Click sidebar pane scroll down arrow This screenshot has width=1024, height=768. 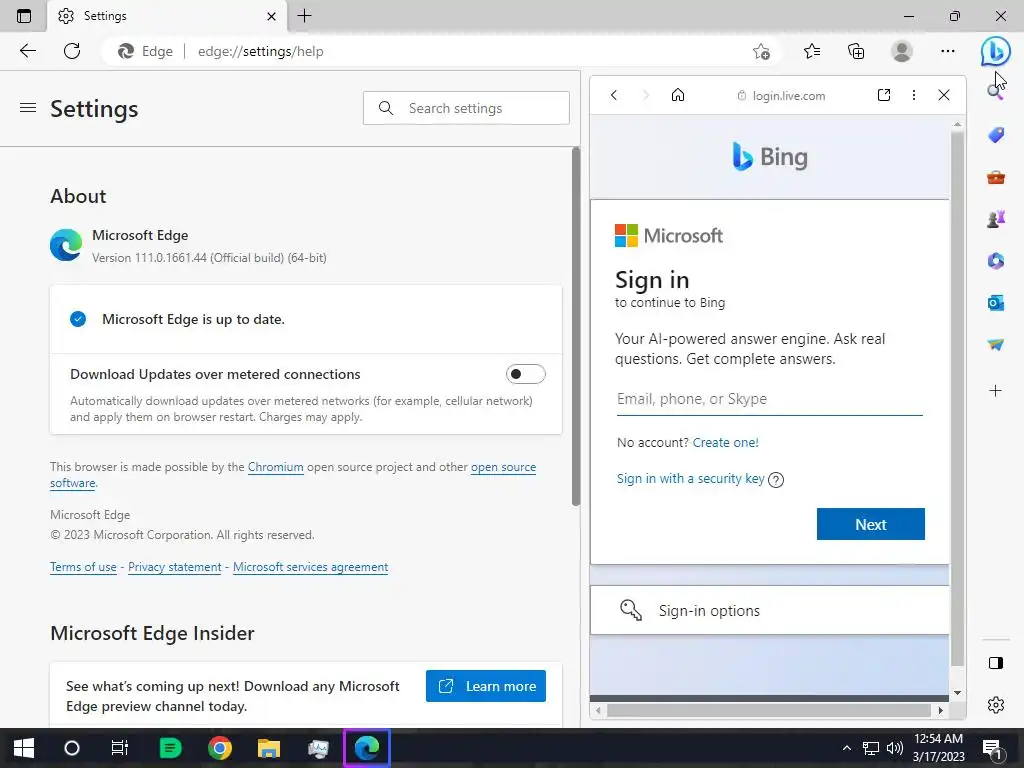[957, 693]
